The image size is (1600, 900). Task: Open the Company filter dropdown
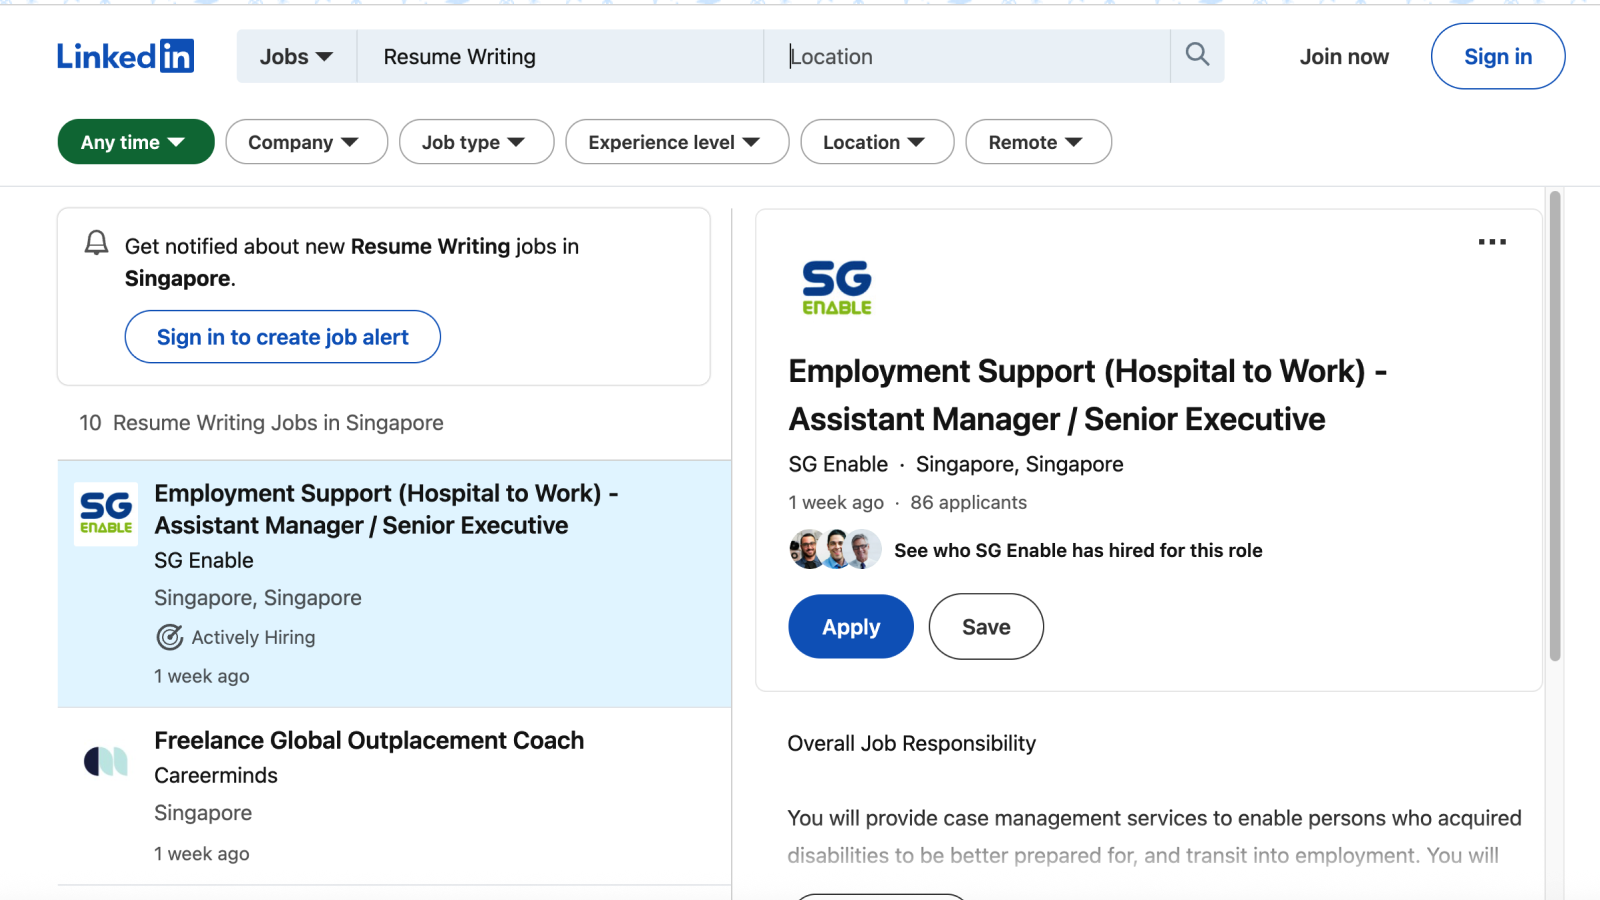pos(306,142)
